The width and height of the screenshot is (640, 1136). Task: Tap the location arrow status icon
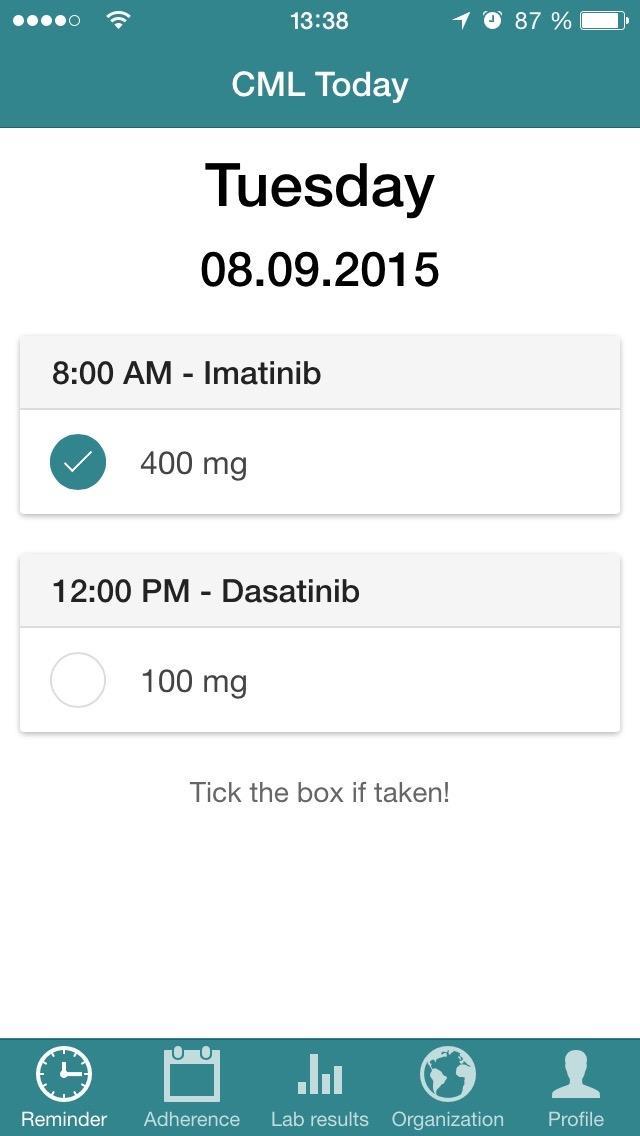click(x=461, y=20)
